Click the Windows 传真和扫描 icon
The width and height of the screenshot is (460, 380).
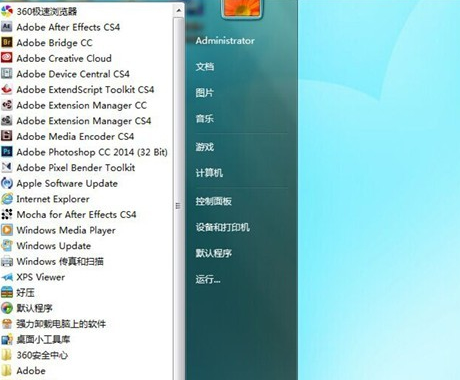(x=7, y=261)
